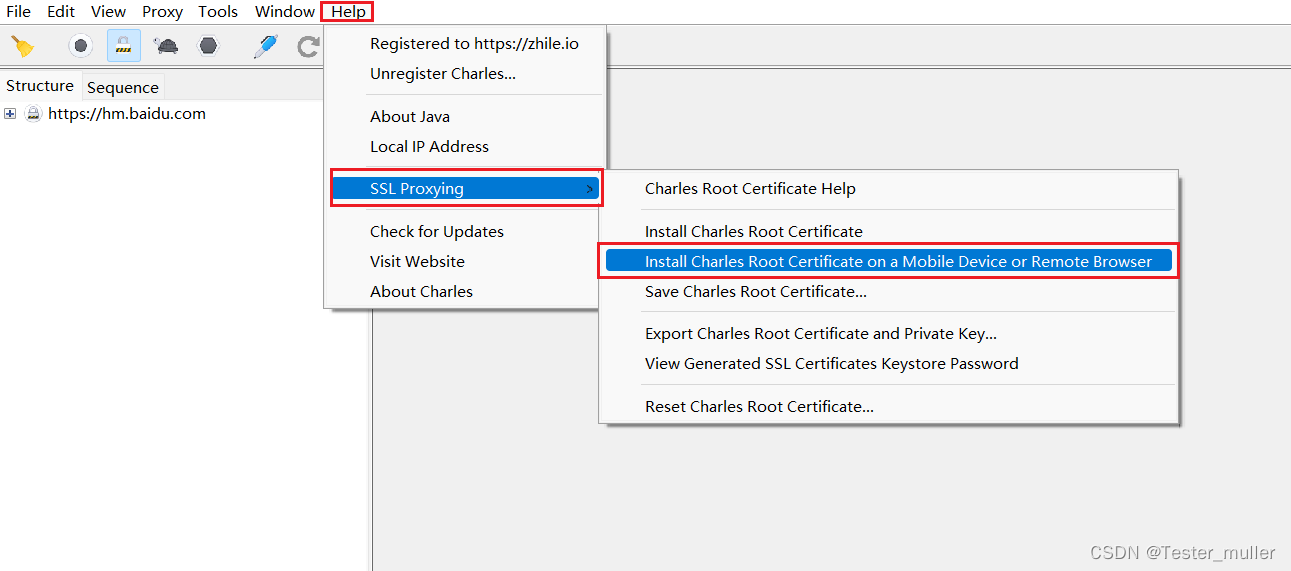Viewport: 1291px width, 571px height.
Task: Click the blue pen Compose icon
Action: (265, 46)
